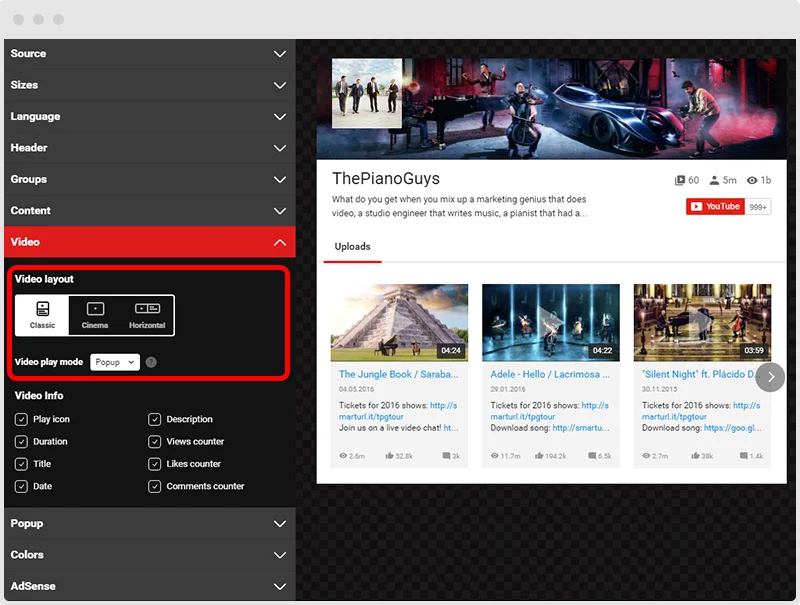This screenshot has width=800, height=605.
Task: Click the subscribers icon showing 5m
Action: (x=714, y=180)
